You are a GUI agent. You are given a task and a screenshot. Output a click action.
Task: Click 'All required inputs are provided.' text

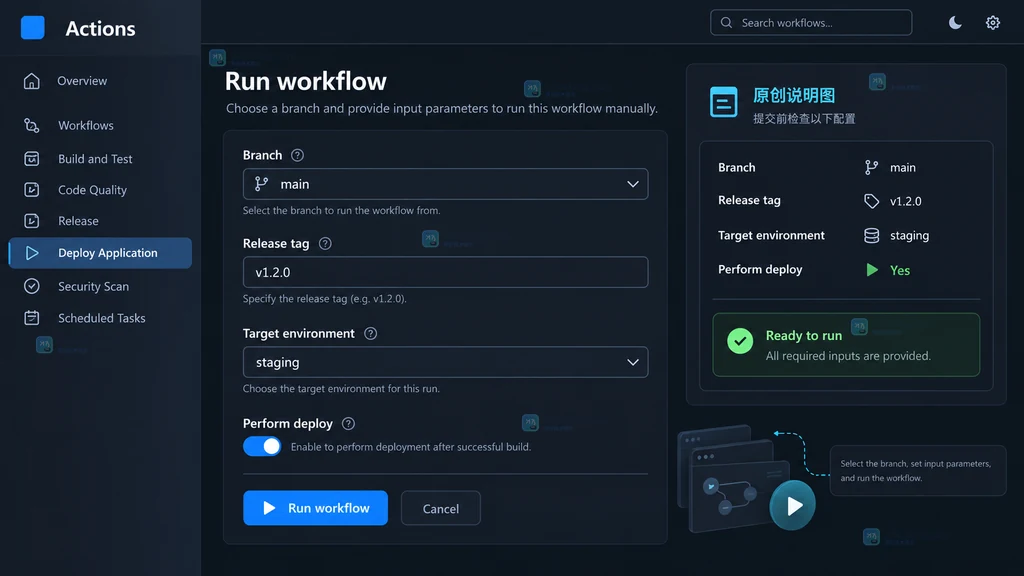(848, 356)
